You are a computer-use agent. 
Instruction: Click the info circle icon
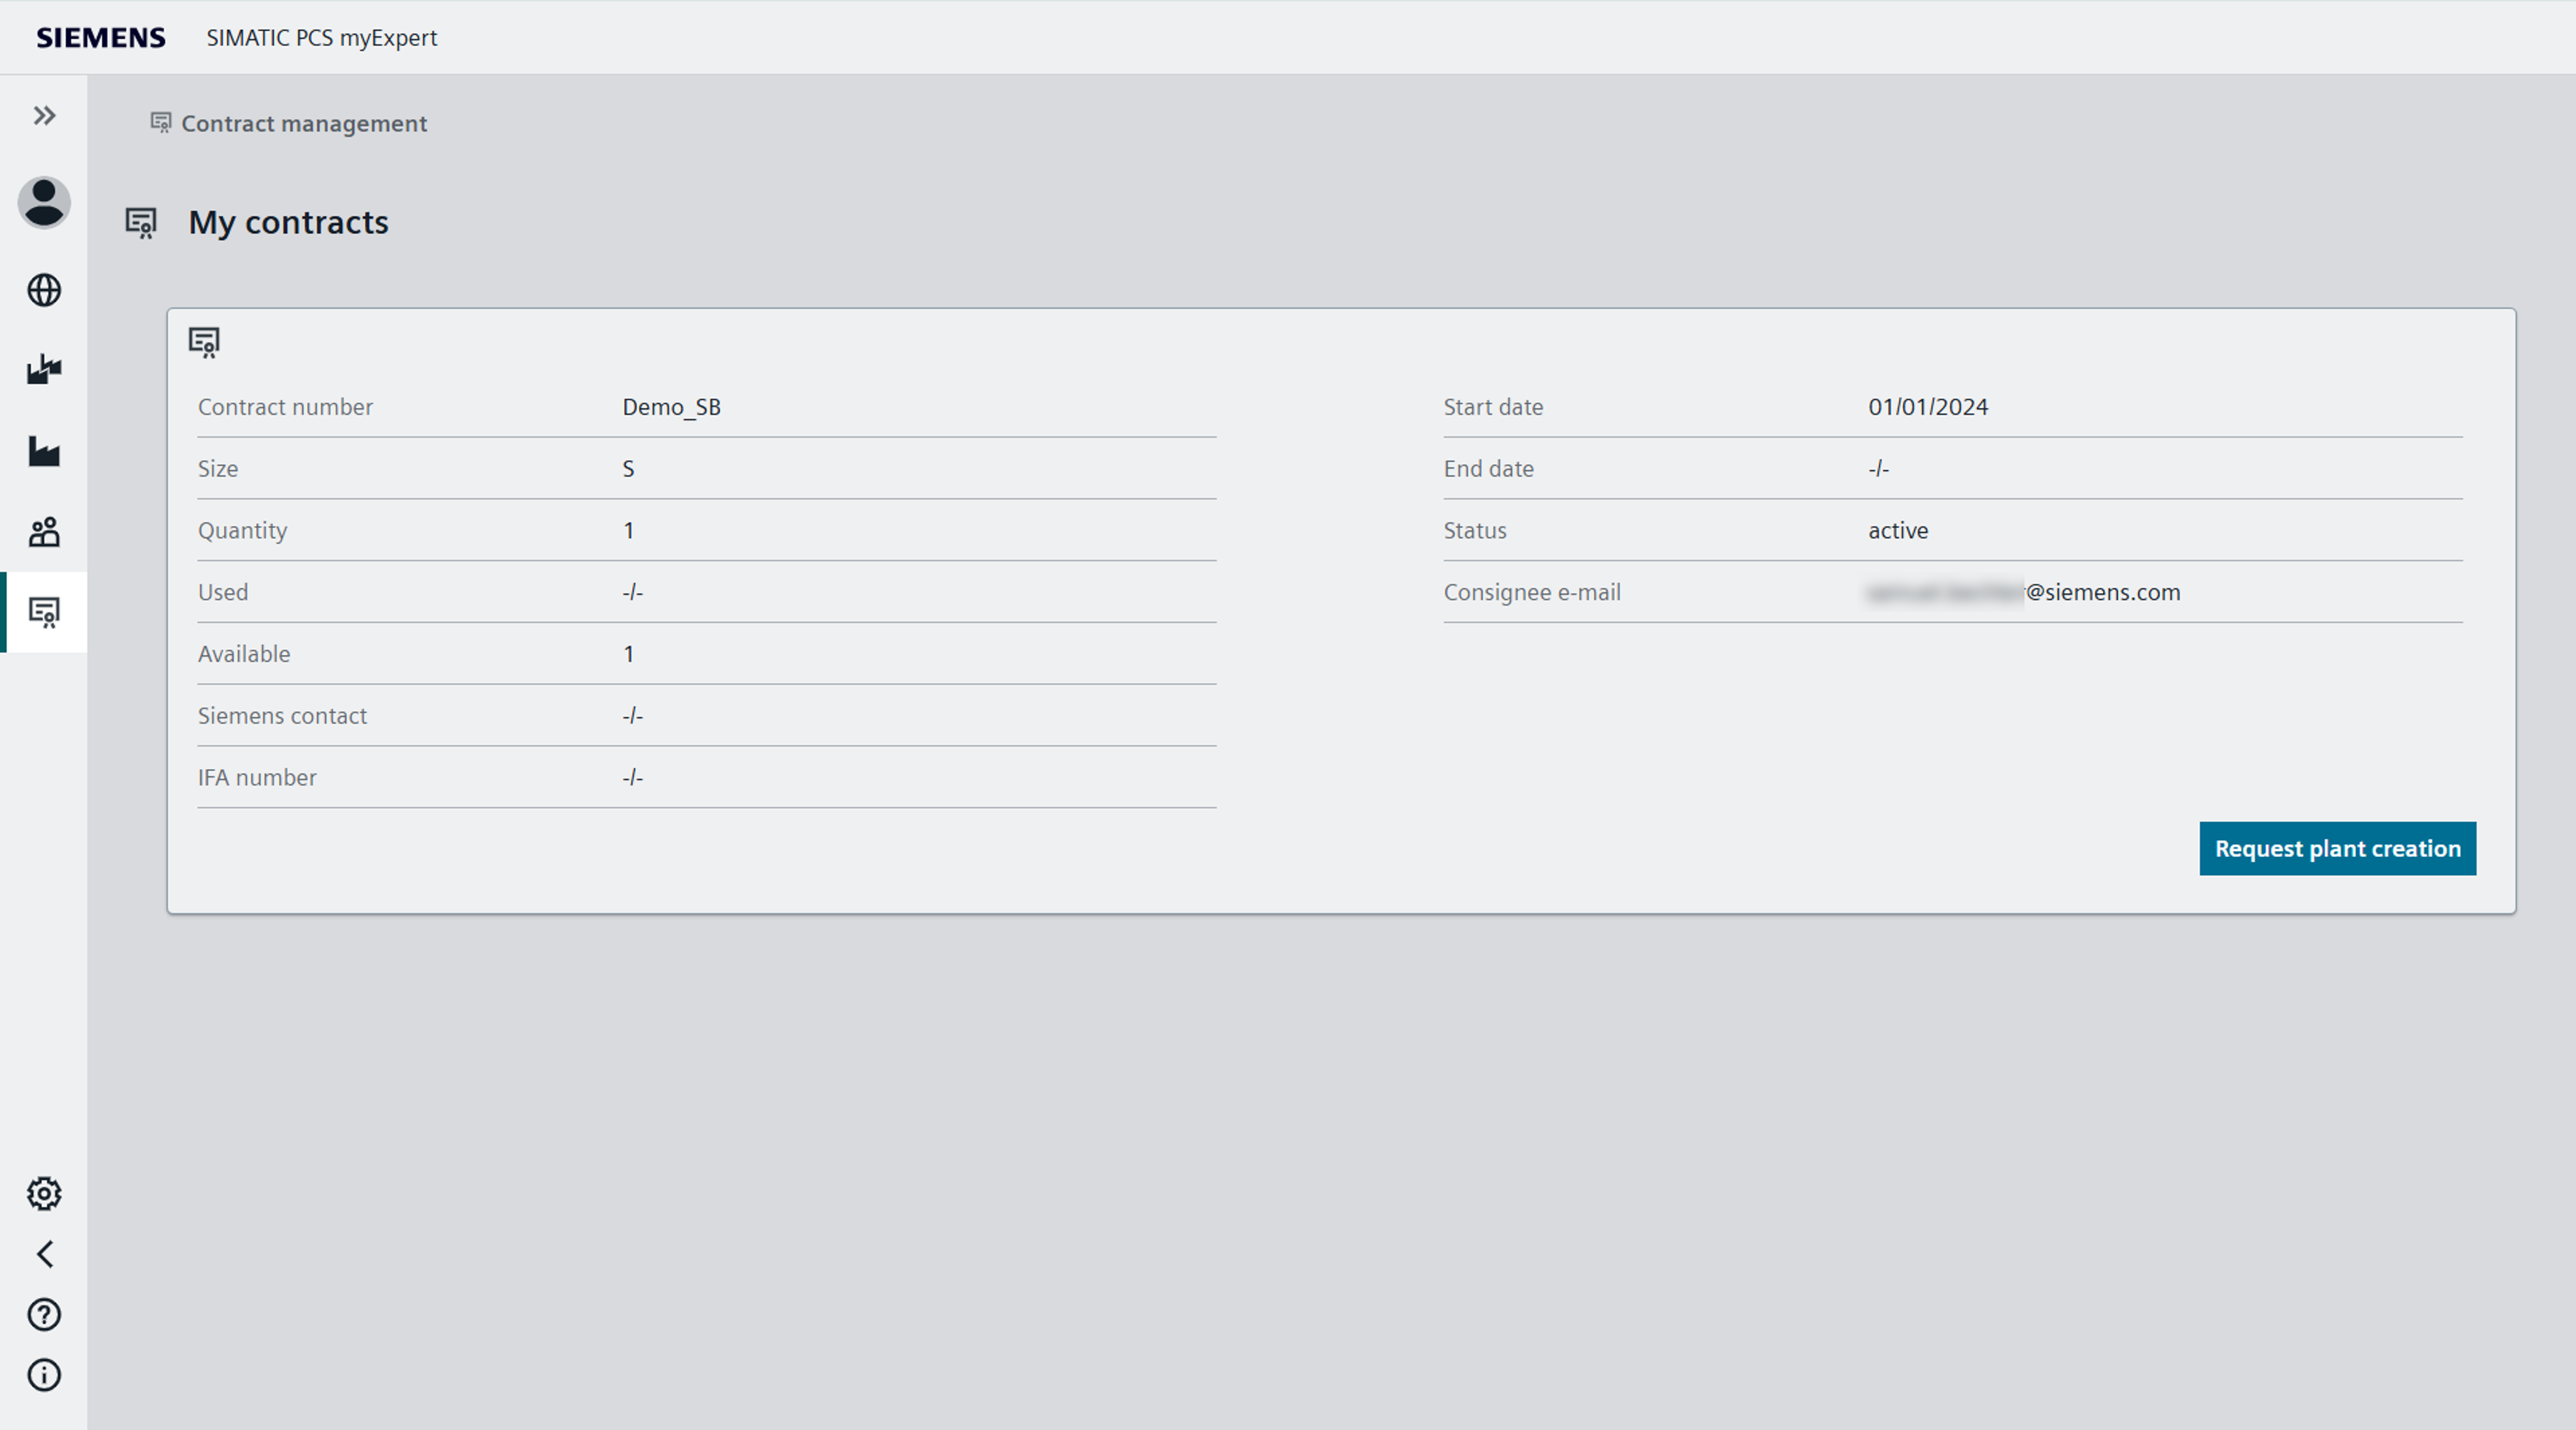point(44,1375)
